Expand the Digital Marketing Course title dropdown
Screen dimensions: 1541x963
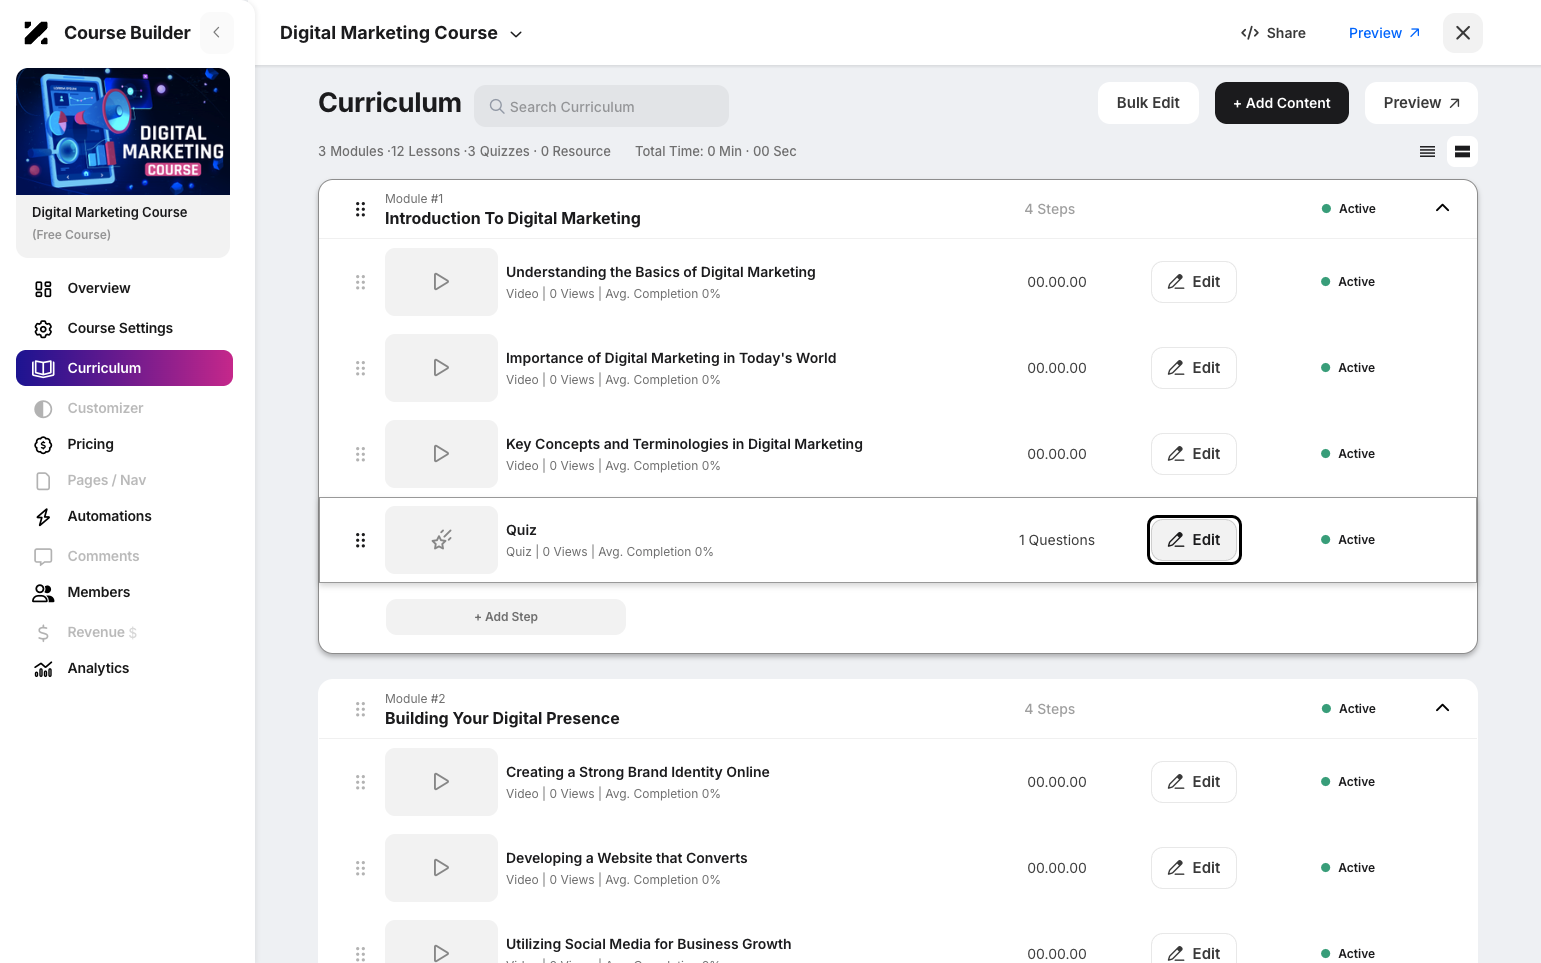[516, 34]
